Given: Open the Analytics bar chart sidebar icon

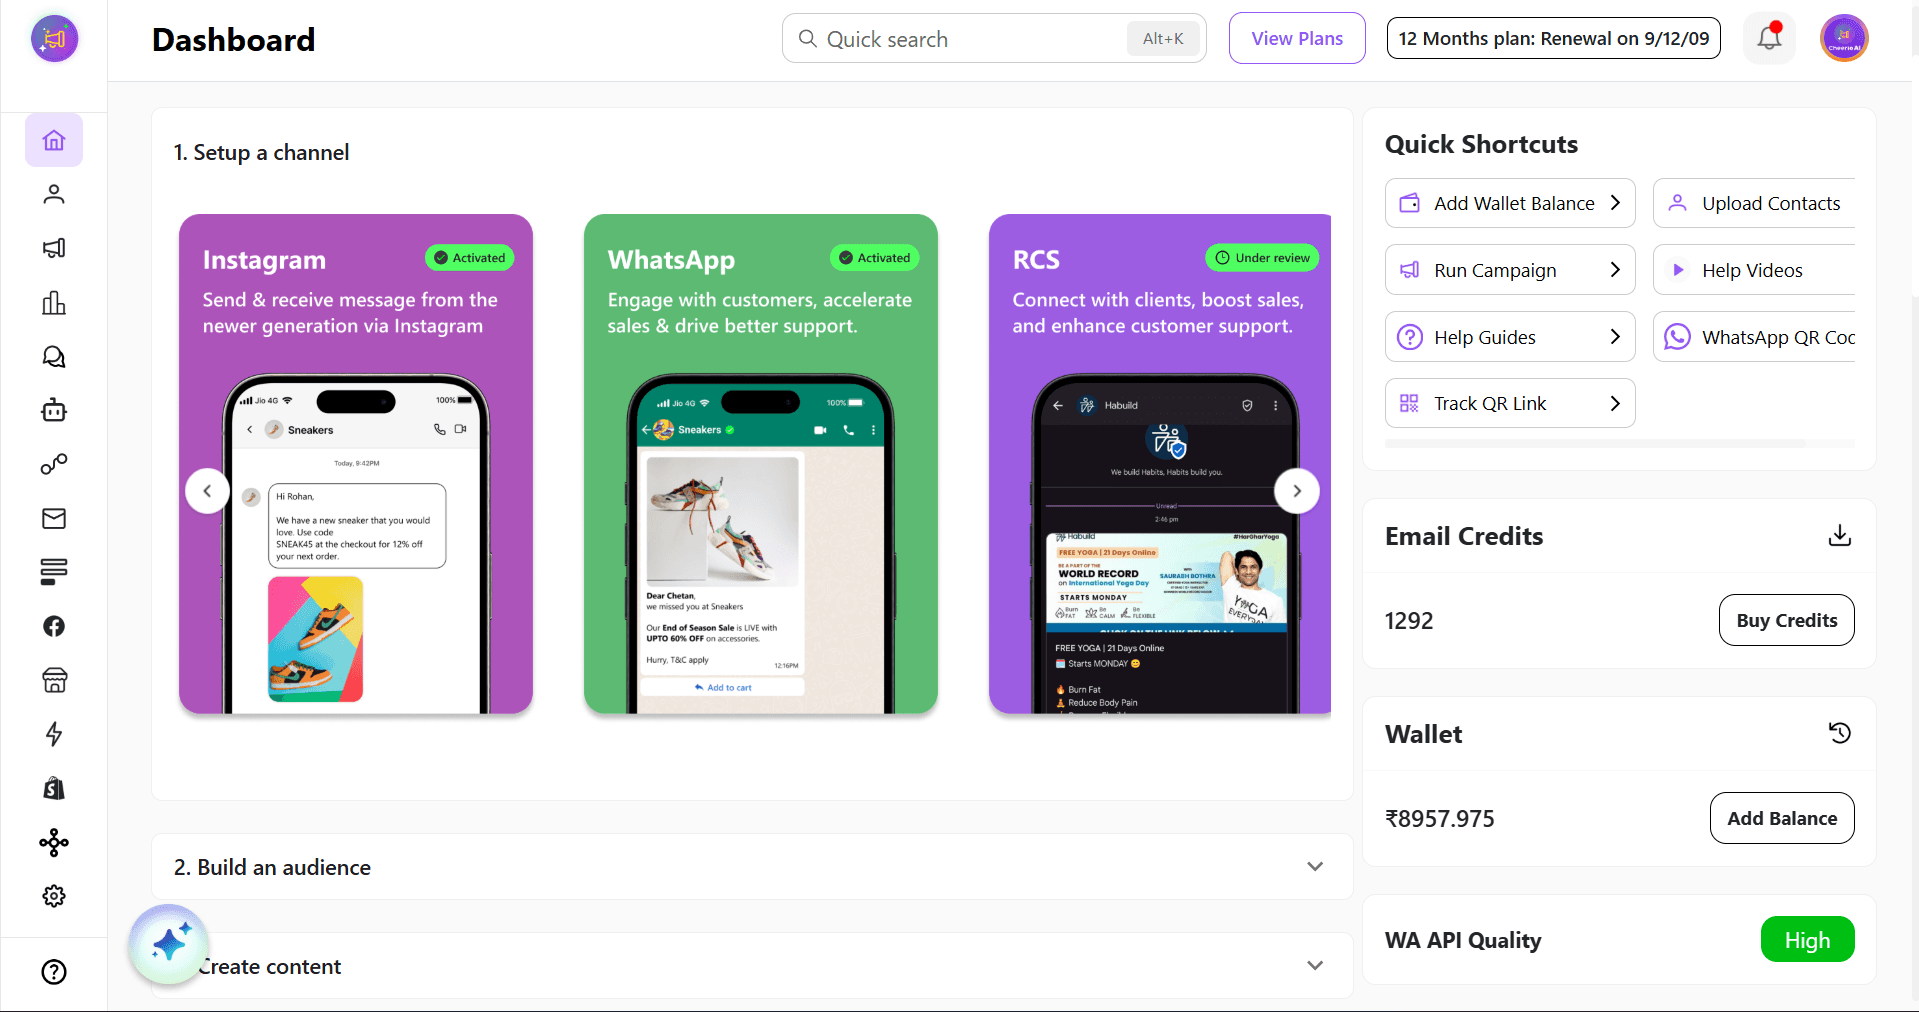Looking at the screenshot, I should pos(54,303).
